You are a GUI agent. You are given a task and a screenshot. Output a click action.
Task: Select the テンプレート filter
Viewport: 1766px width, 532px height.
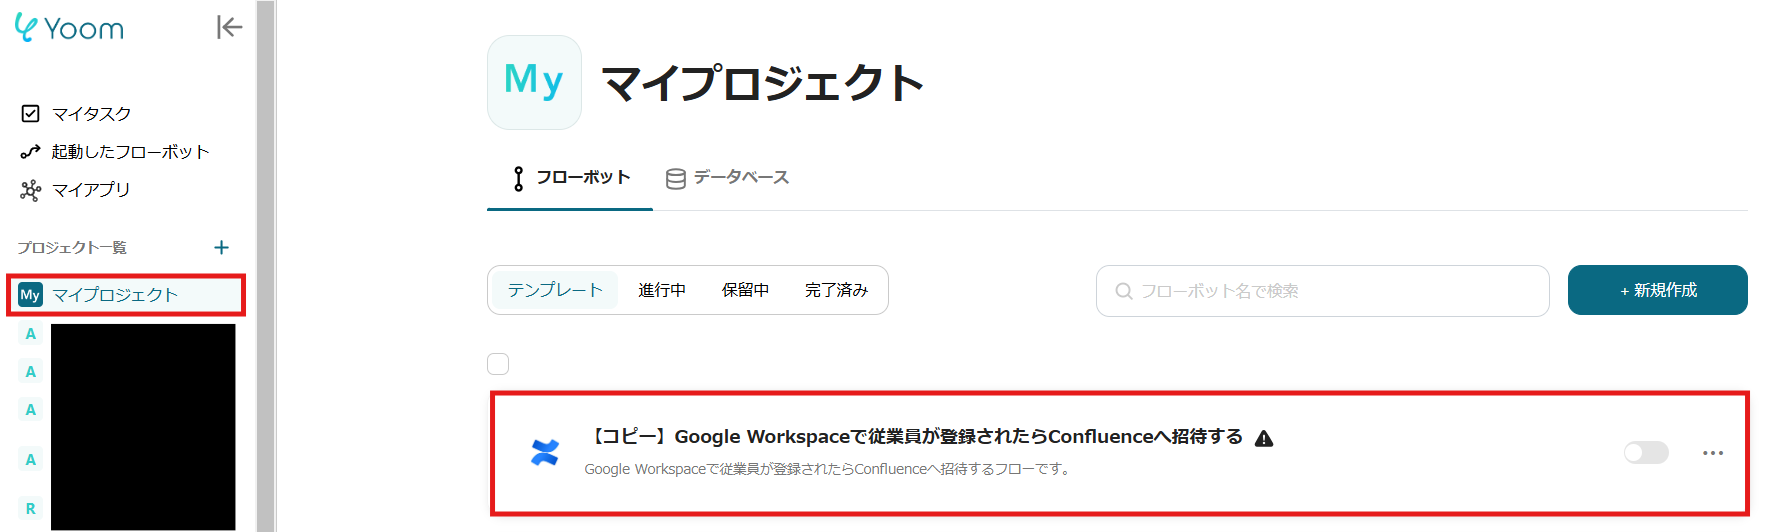point(555,290)
